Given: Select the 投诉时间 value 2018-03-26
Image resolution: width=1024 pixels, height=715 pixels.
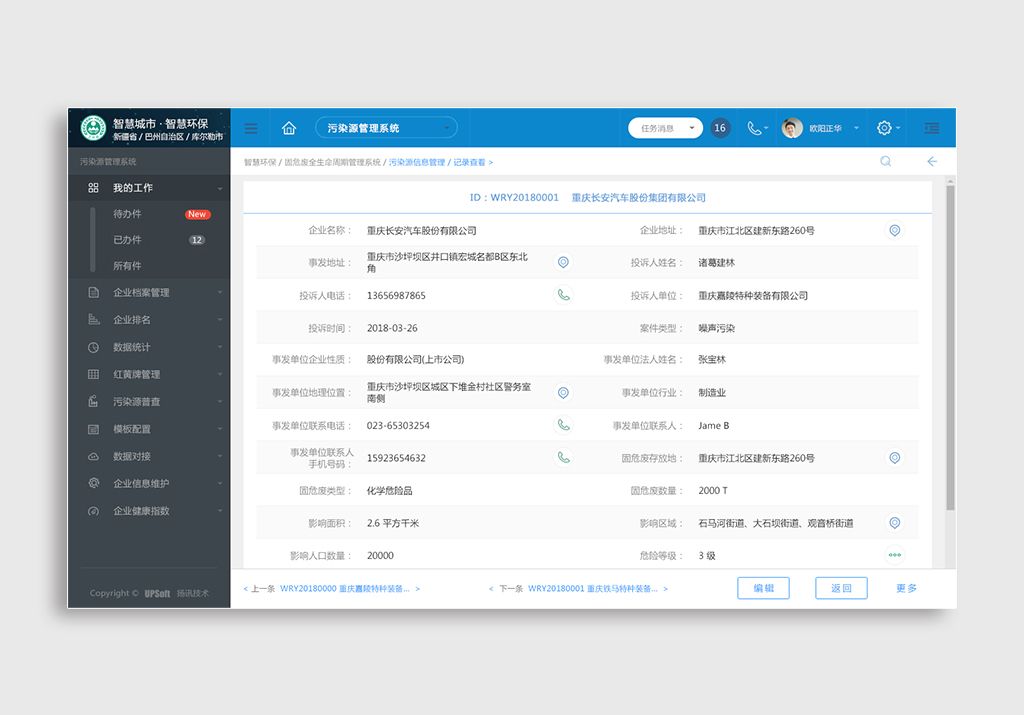Looking at the screenshot, I should click(392, 328).
